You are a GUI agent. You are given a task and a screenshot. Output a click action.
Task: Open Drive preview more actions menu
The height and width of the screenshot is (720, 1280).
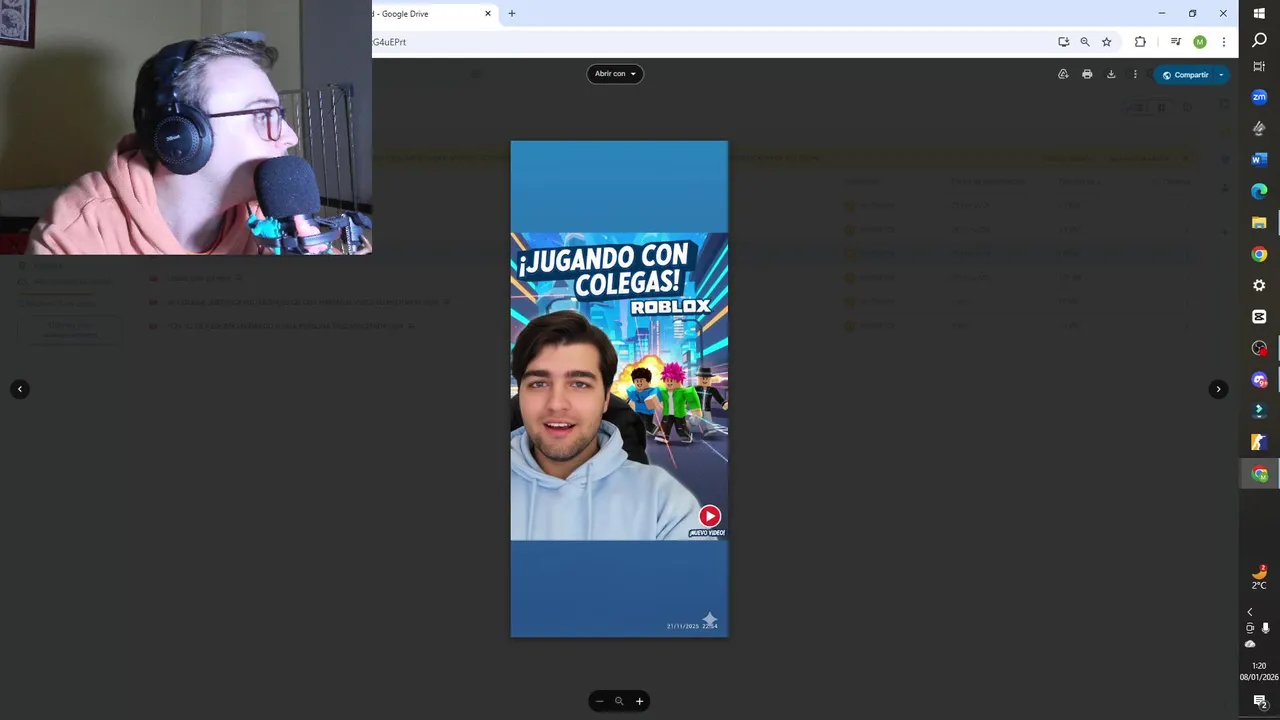coord(1135,74)
